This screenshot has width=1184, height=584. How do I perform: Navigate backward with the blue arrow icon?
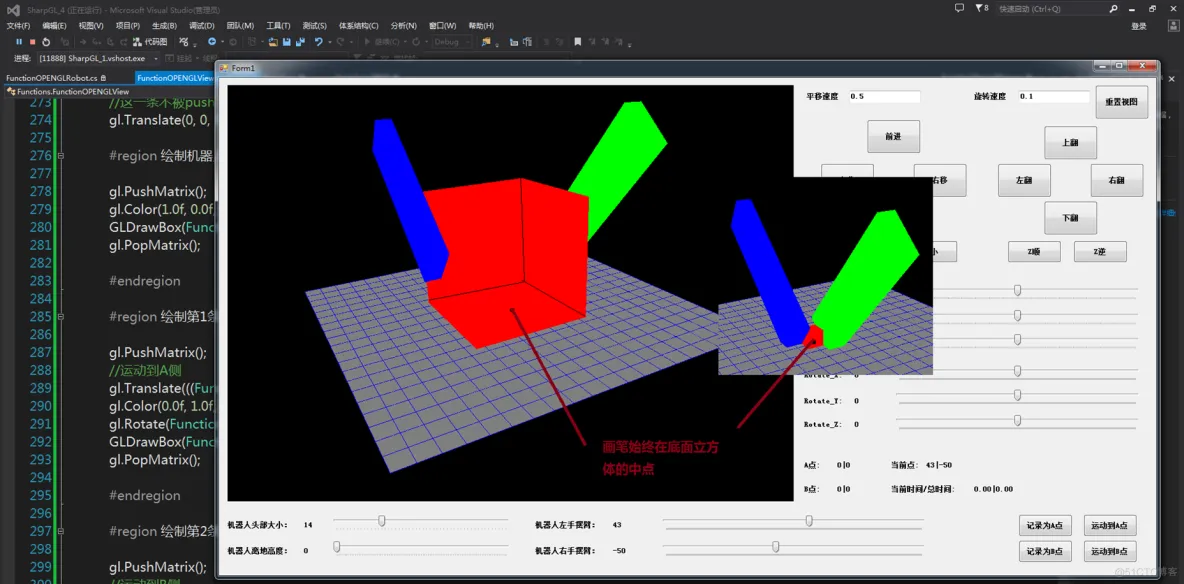click(x=212, y=42)
